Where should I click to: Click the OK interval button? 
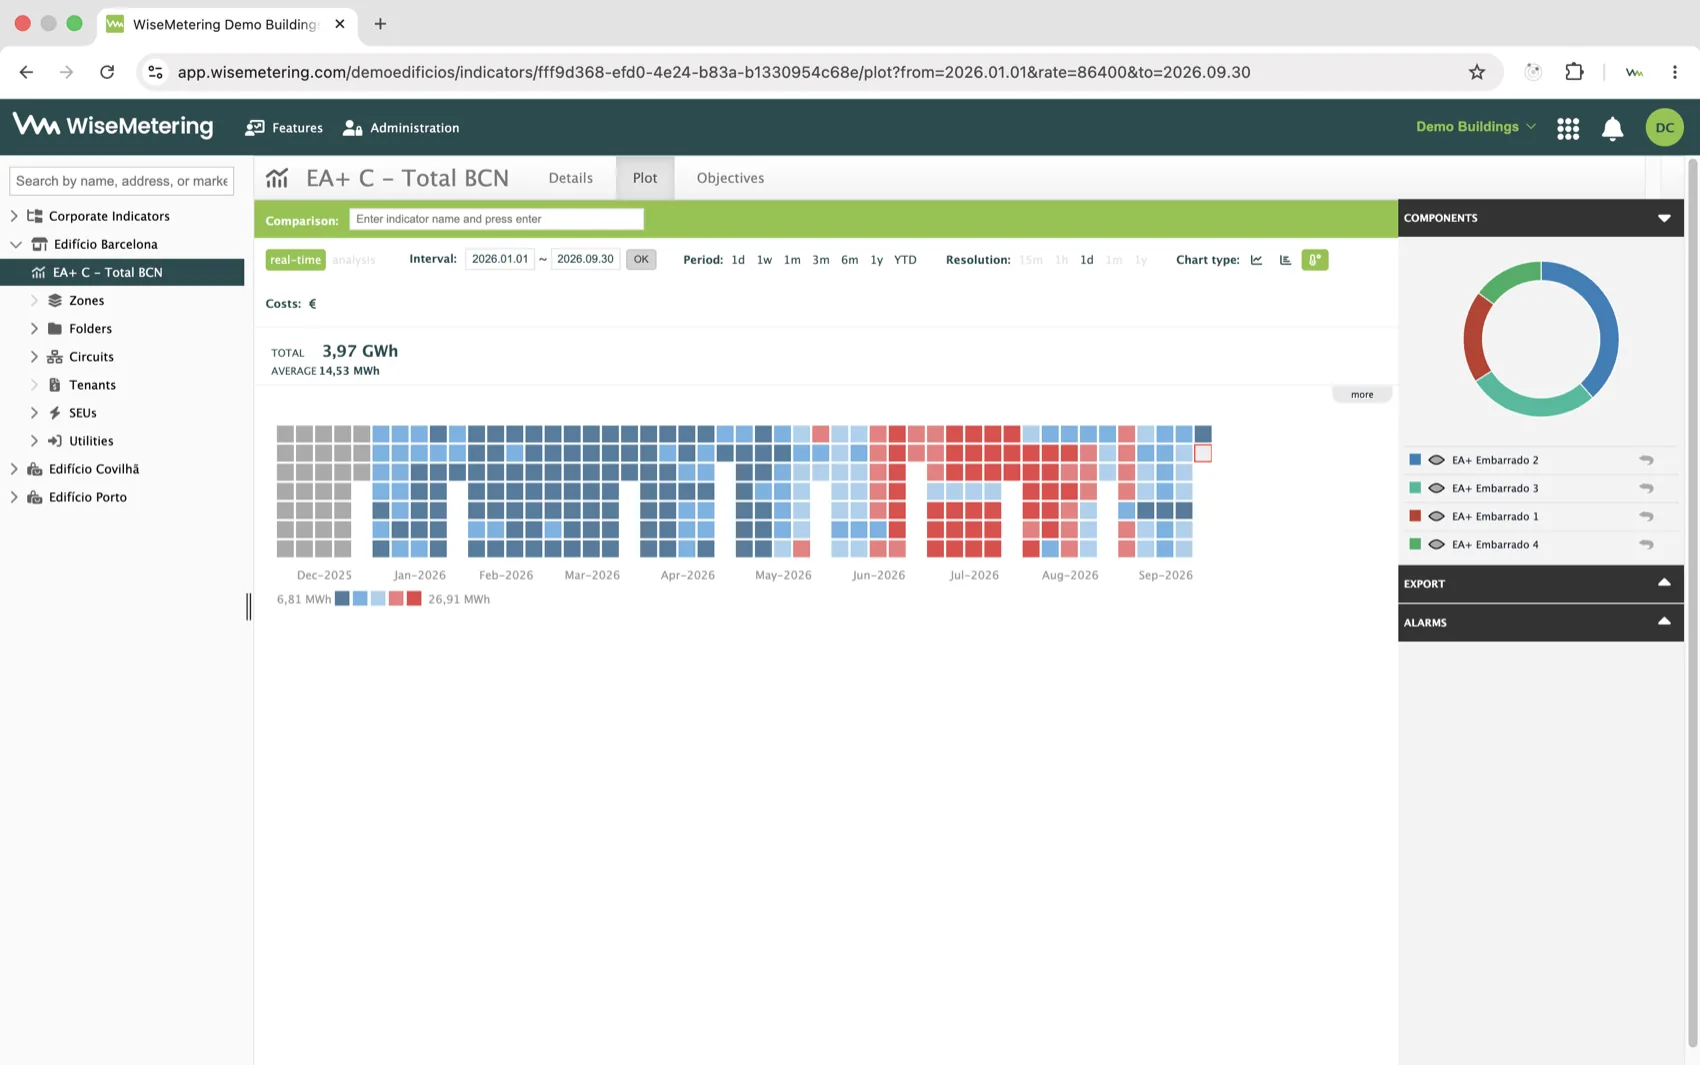(x=641, y=260)
